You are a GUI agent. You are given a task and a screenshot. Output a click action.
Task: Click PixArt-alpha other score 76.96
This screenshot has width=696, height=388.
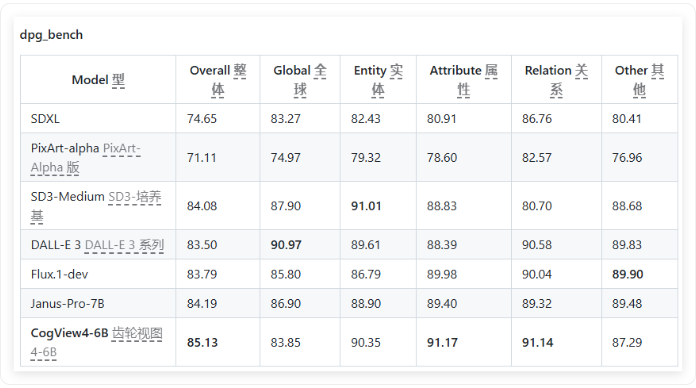coord(627,158)
